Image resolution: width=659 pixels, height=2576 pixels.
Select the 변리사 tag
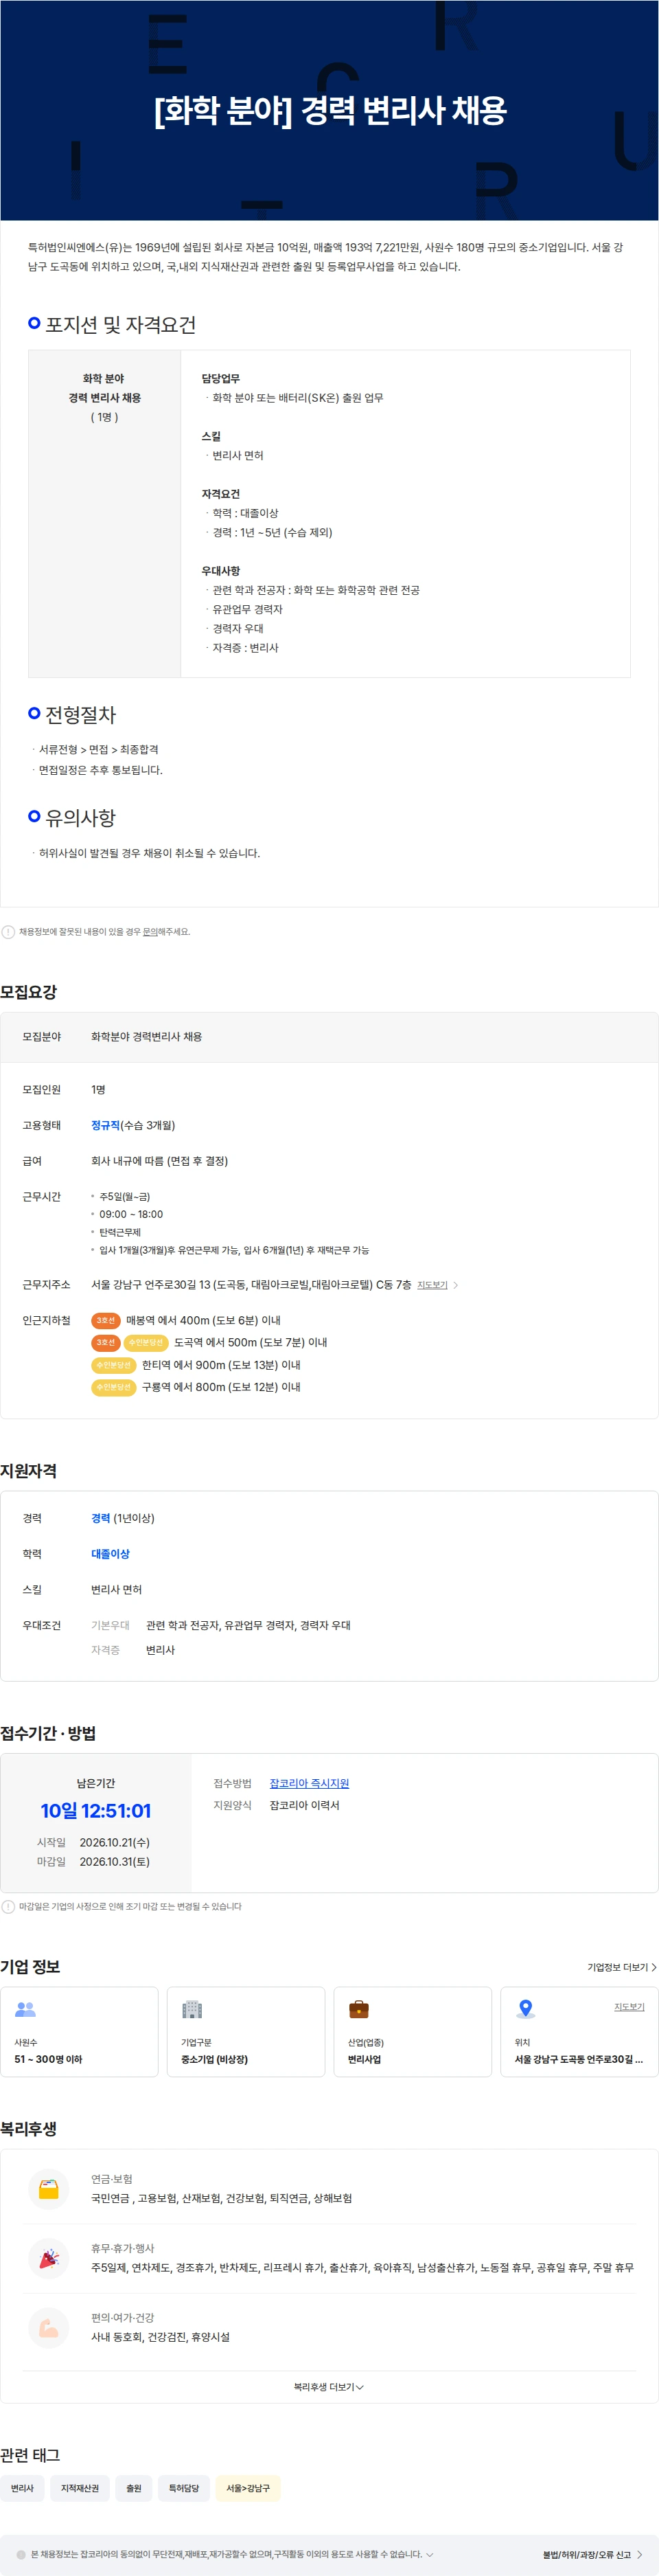coord(22,2488)
